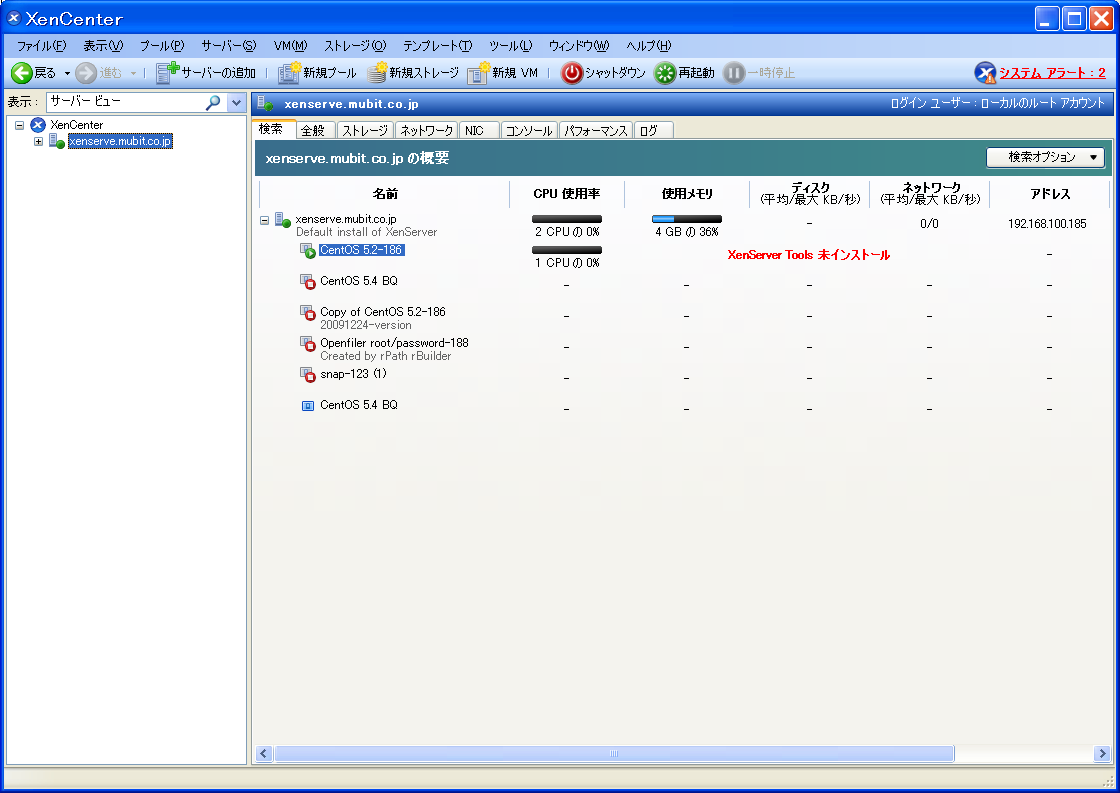
Task: Click the Add Server (サーバーの追加) toolbar button
Action: pos(206,73)
